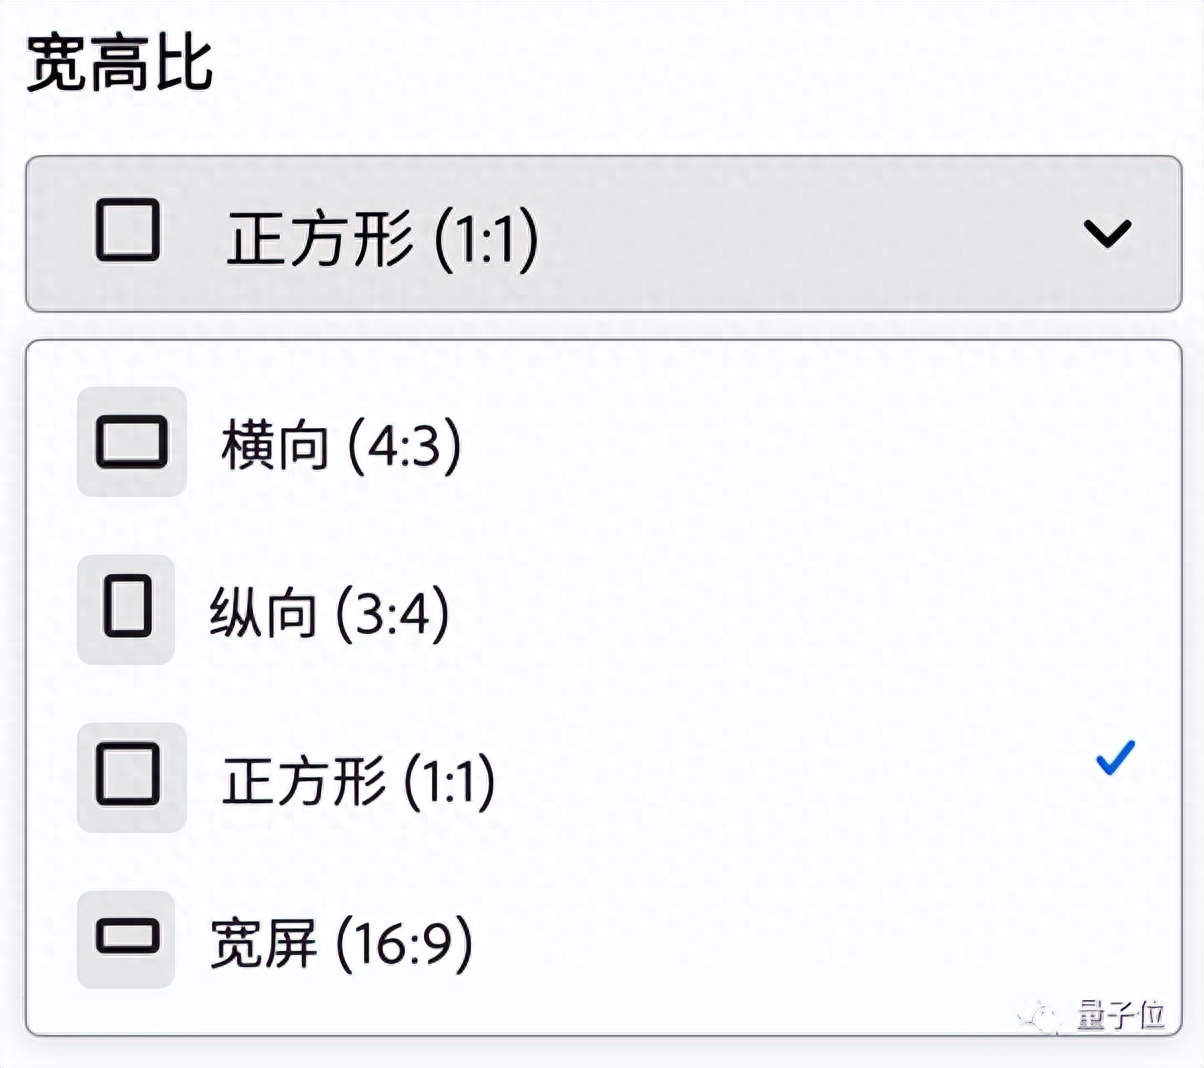The width and height of the screenshot is (1204, 1068).
Task: Click the landscape 4:3 rectangle icon
Action: coord(131,442)
